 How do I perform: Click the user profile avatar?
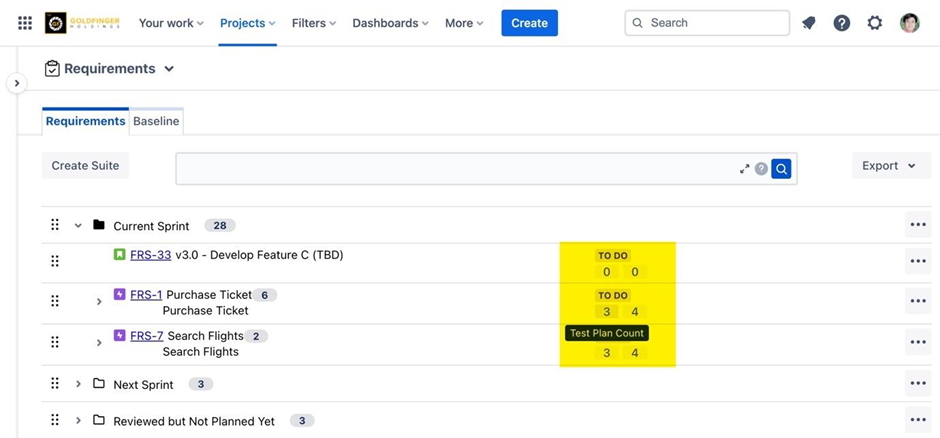pyautogui.click(x=909, y=23)
